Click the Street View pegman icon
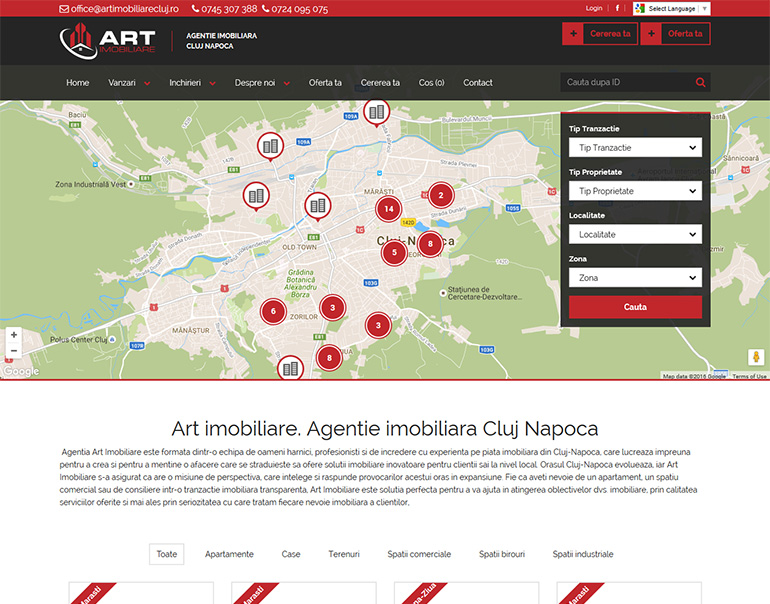This screenshot has width=770, height=604. pos(756,357)
